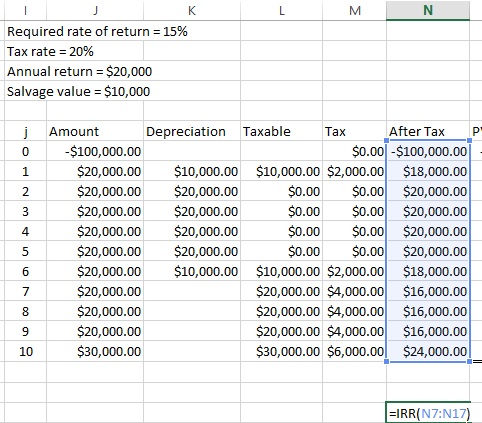Select the Tax rate = 20% cell
Screen dimensions: 482x423
pyautogui.click(x=50, y=52)
